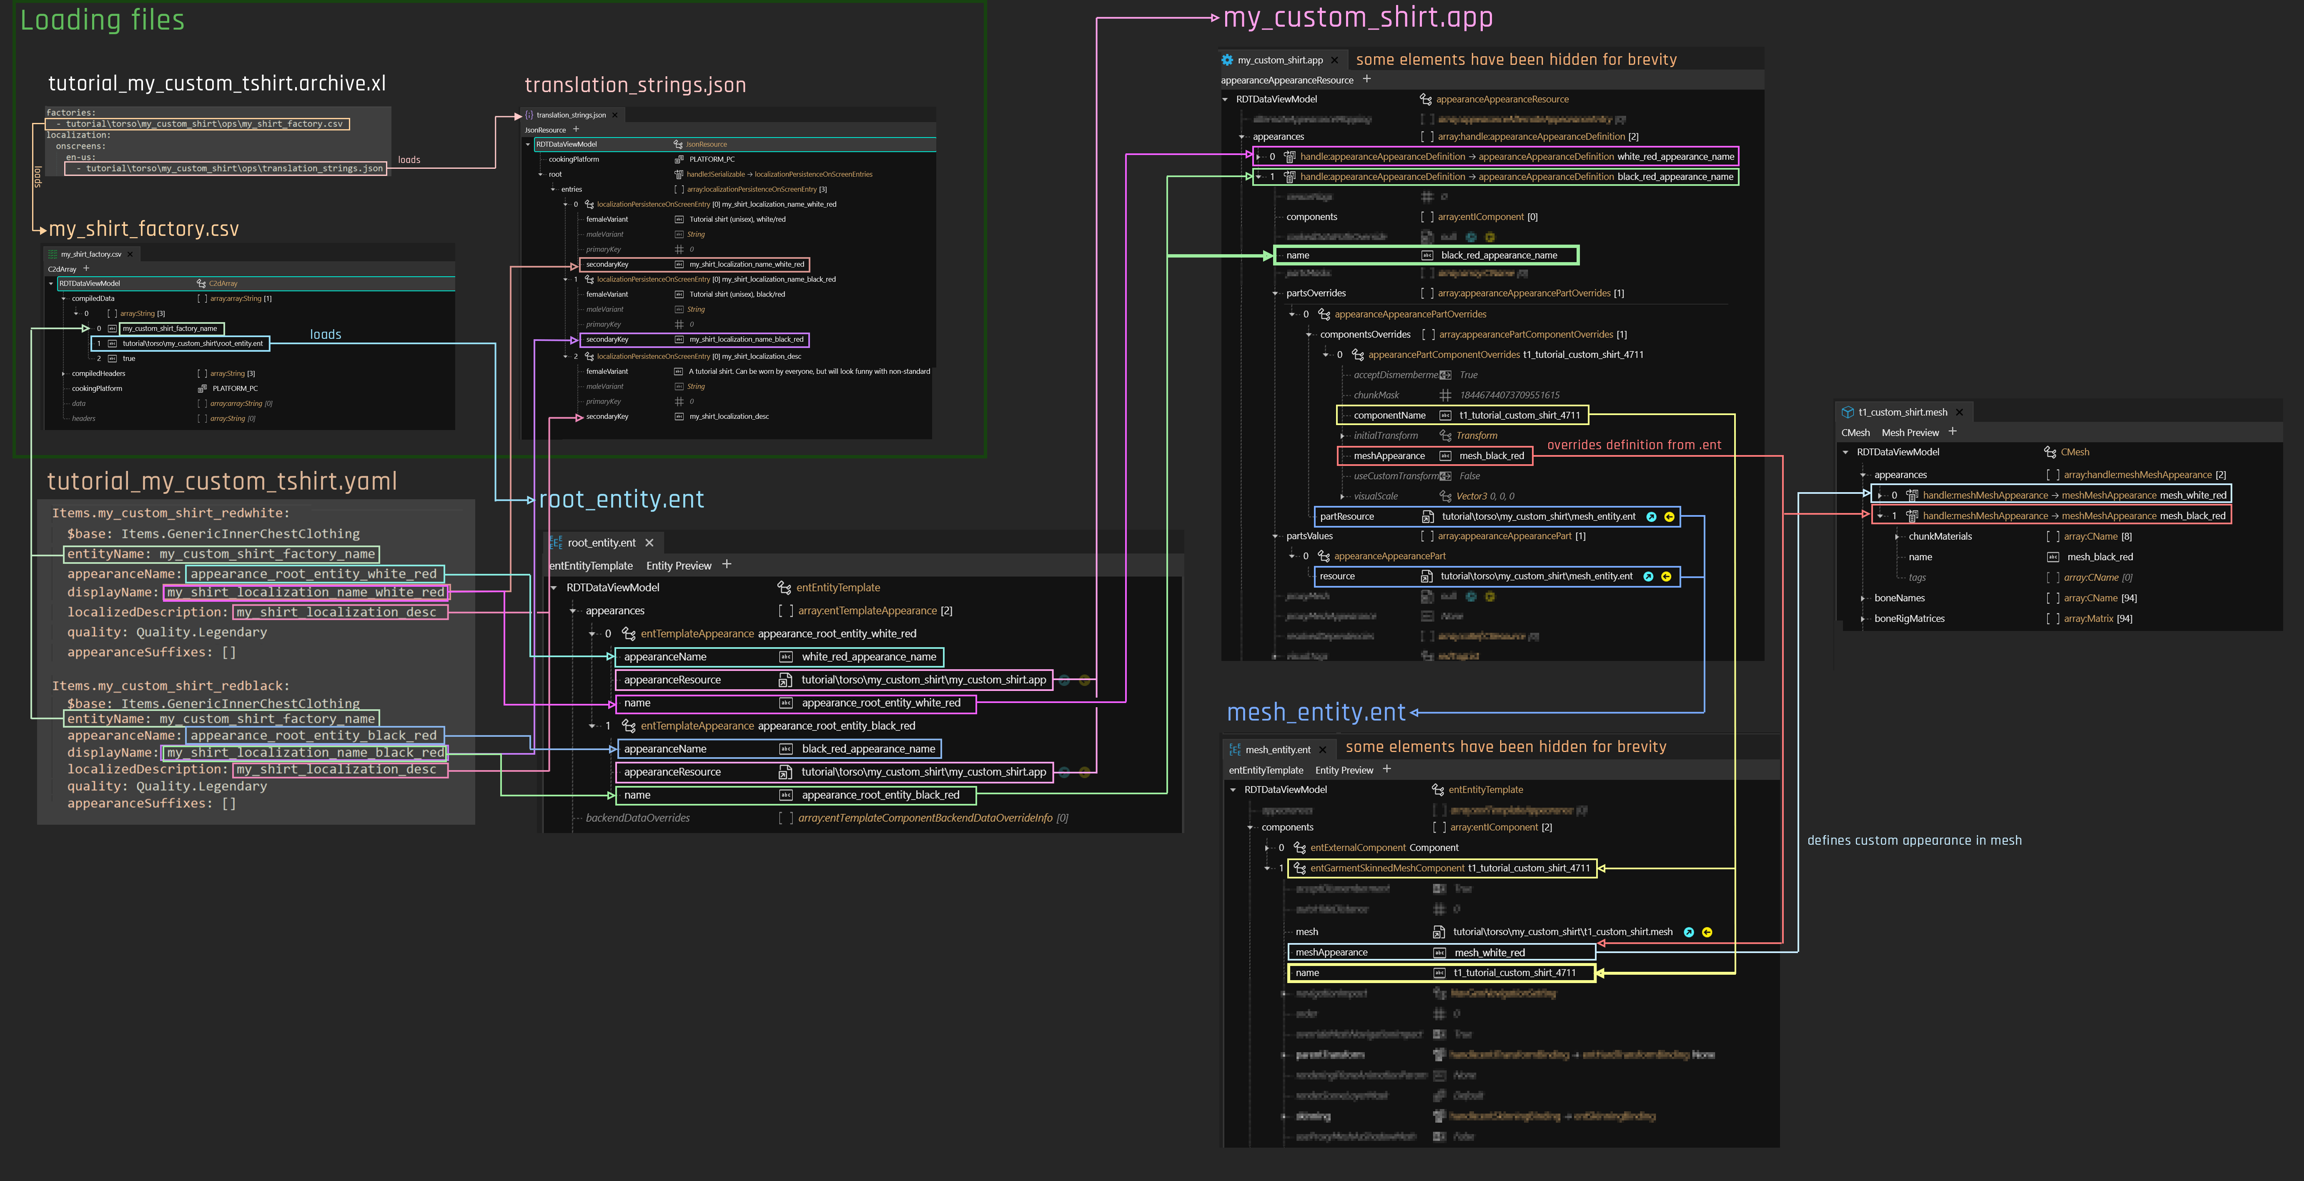Expand boneNames in t1_custom_shirt.mesh
The height and width of the screenshot is (1181, 2304).
tap(1863, 598)
